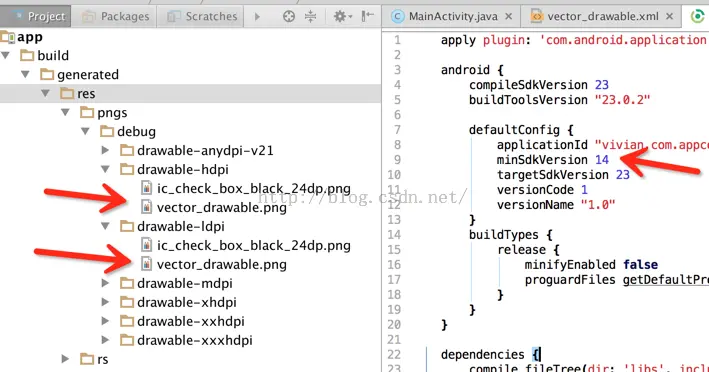Click Collapse All icon in project toolbar
Image resolution: width=709 pixels, height=372 pixels.
(x=311, y=17)
